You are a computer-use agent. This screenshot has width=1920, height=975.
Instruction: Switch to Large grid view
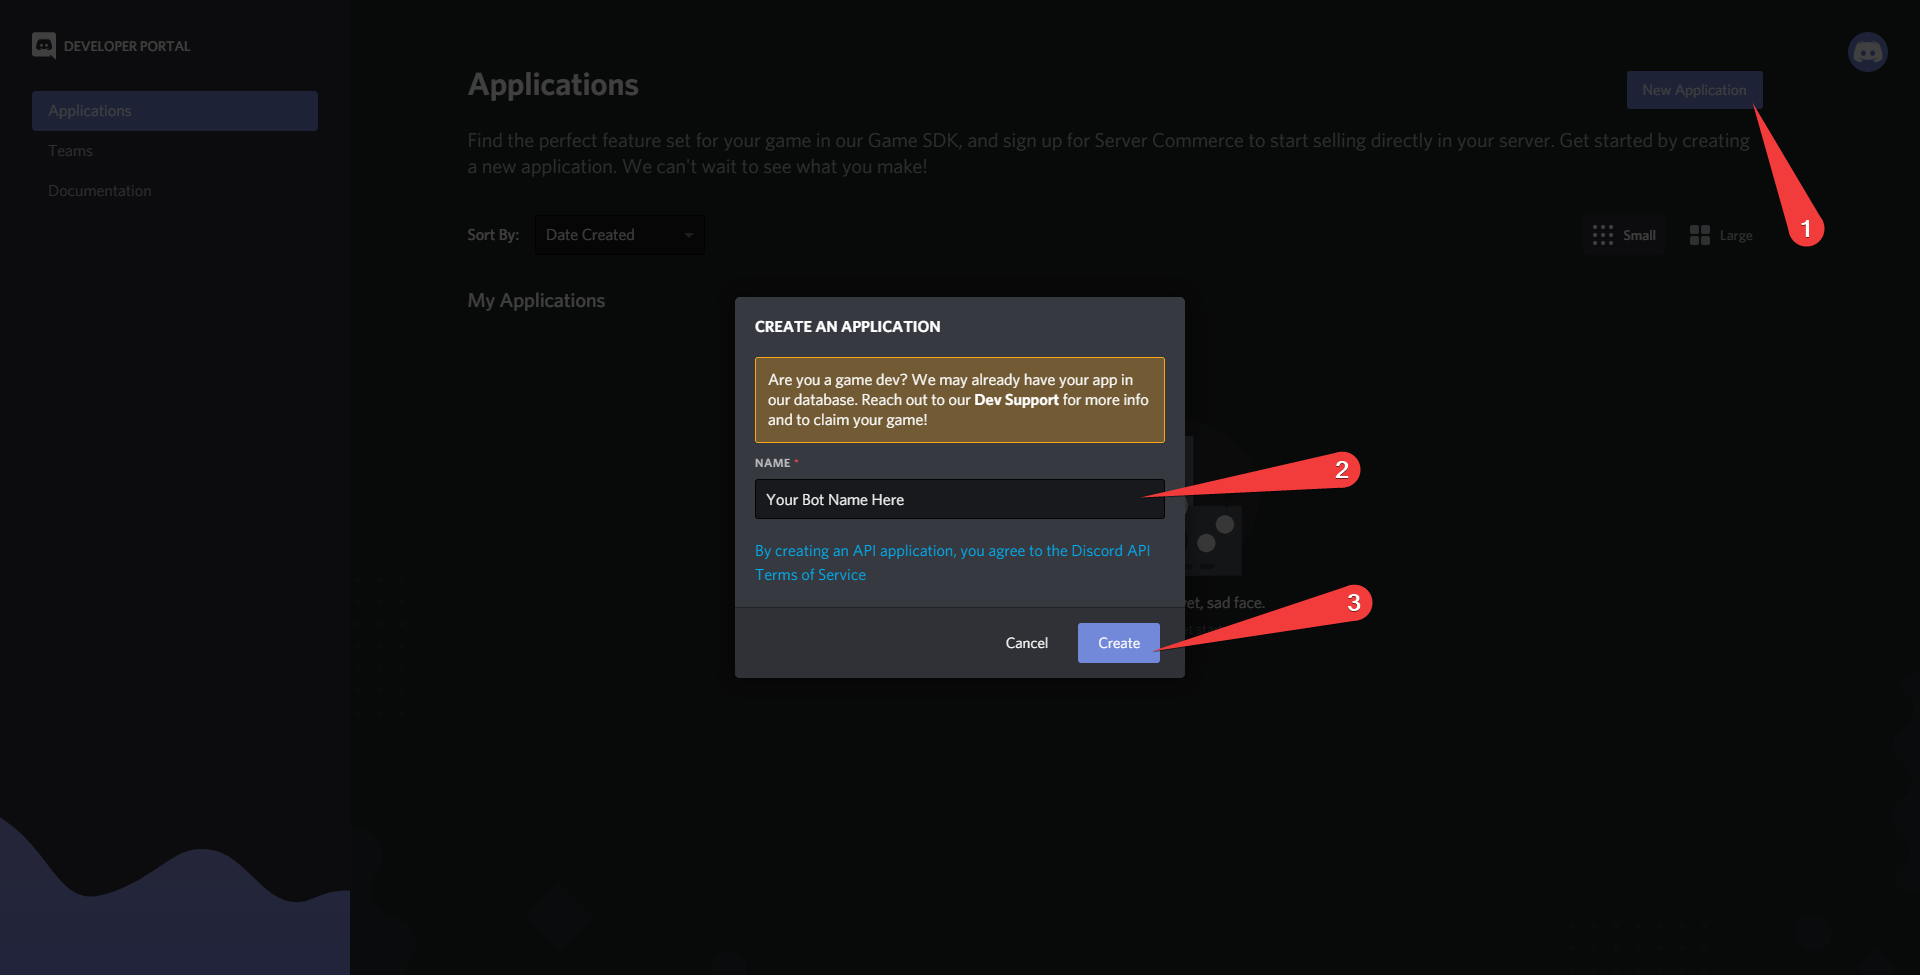point(1721,235)
